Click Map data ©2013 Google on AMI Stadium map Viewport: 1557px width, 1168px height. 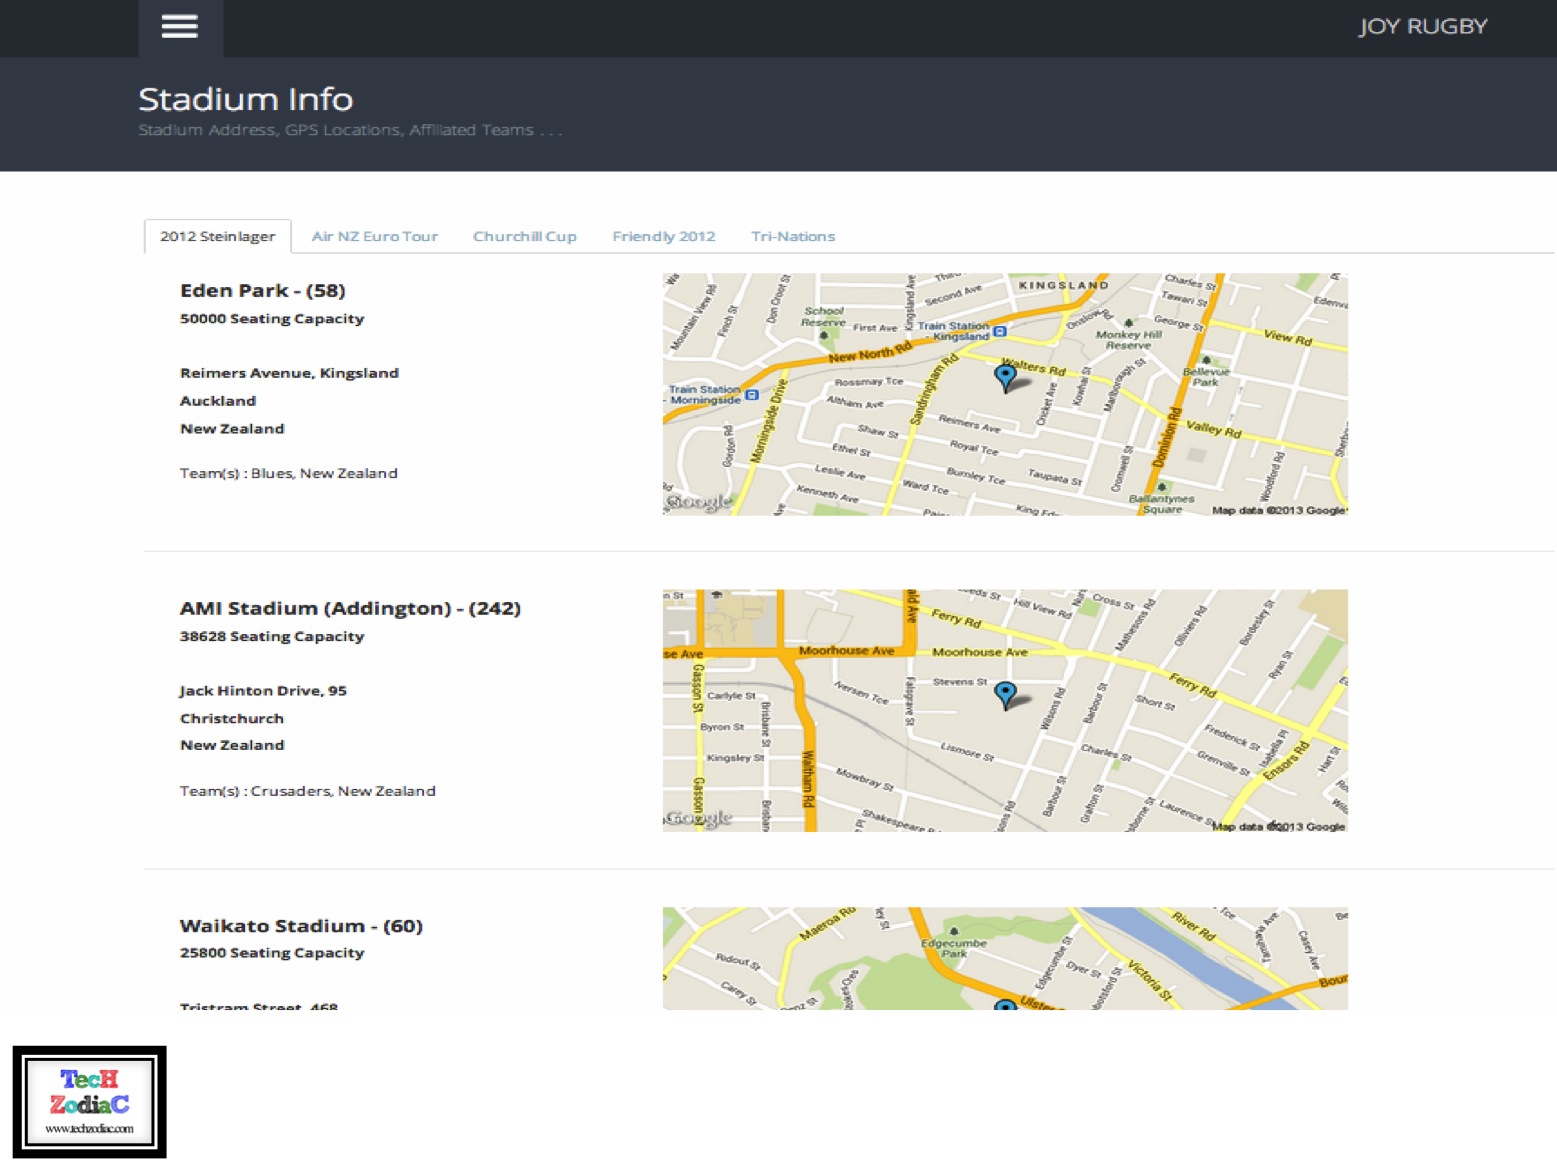tap(1279, 827)
